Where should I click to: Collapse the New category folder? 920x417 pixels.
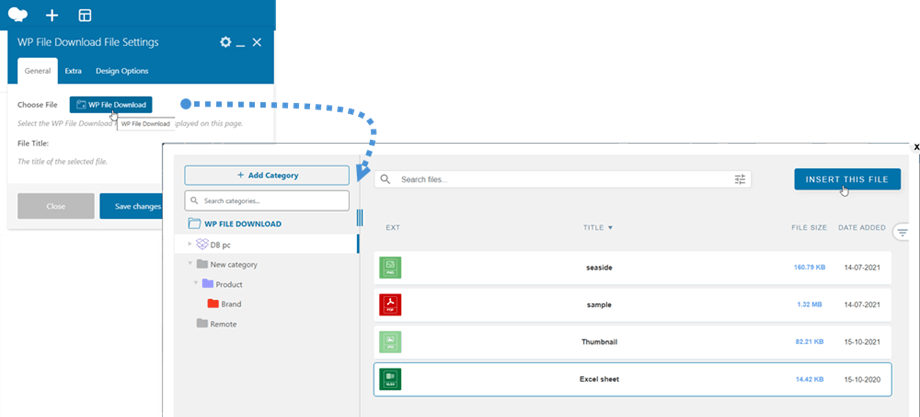189,264
